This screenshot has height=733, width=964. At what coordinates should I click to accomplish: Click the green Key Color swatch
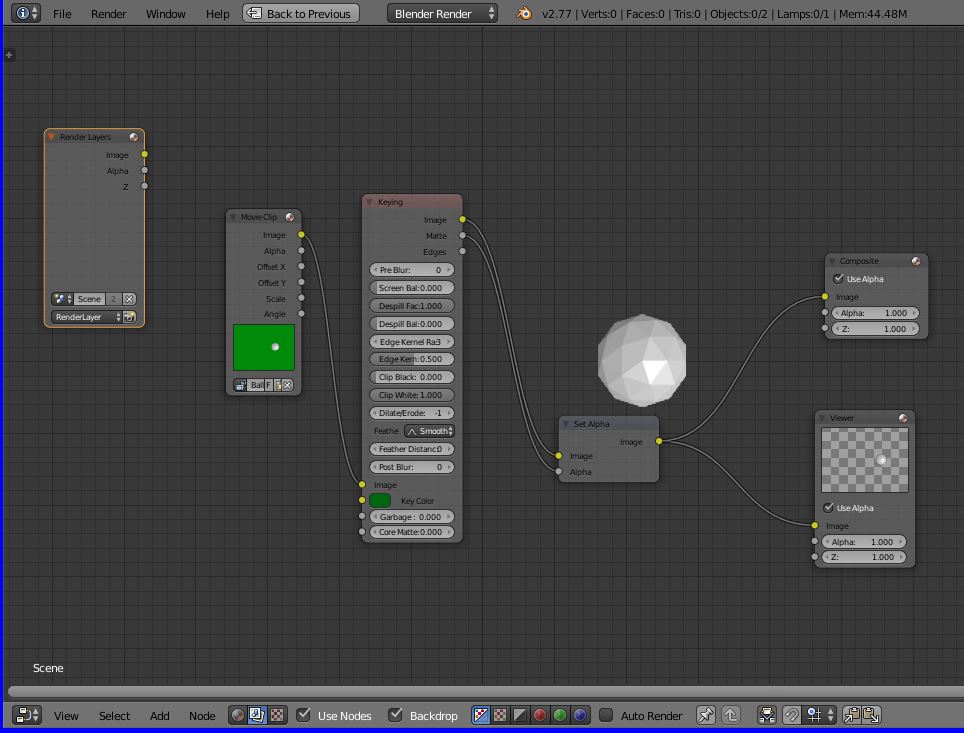click(380, 500)
